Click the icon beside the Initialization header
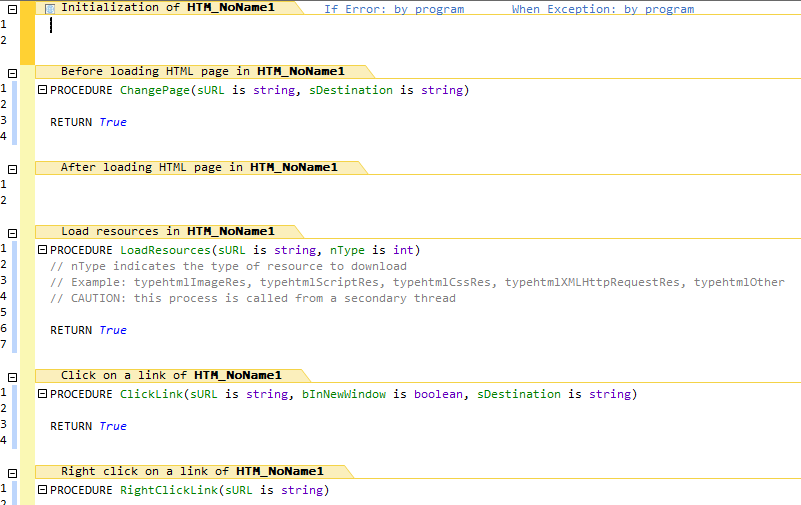The image size is (801, 505). tap(50, 8)
